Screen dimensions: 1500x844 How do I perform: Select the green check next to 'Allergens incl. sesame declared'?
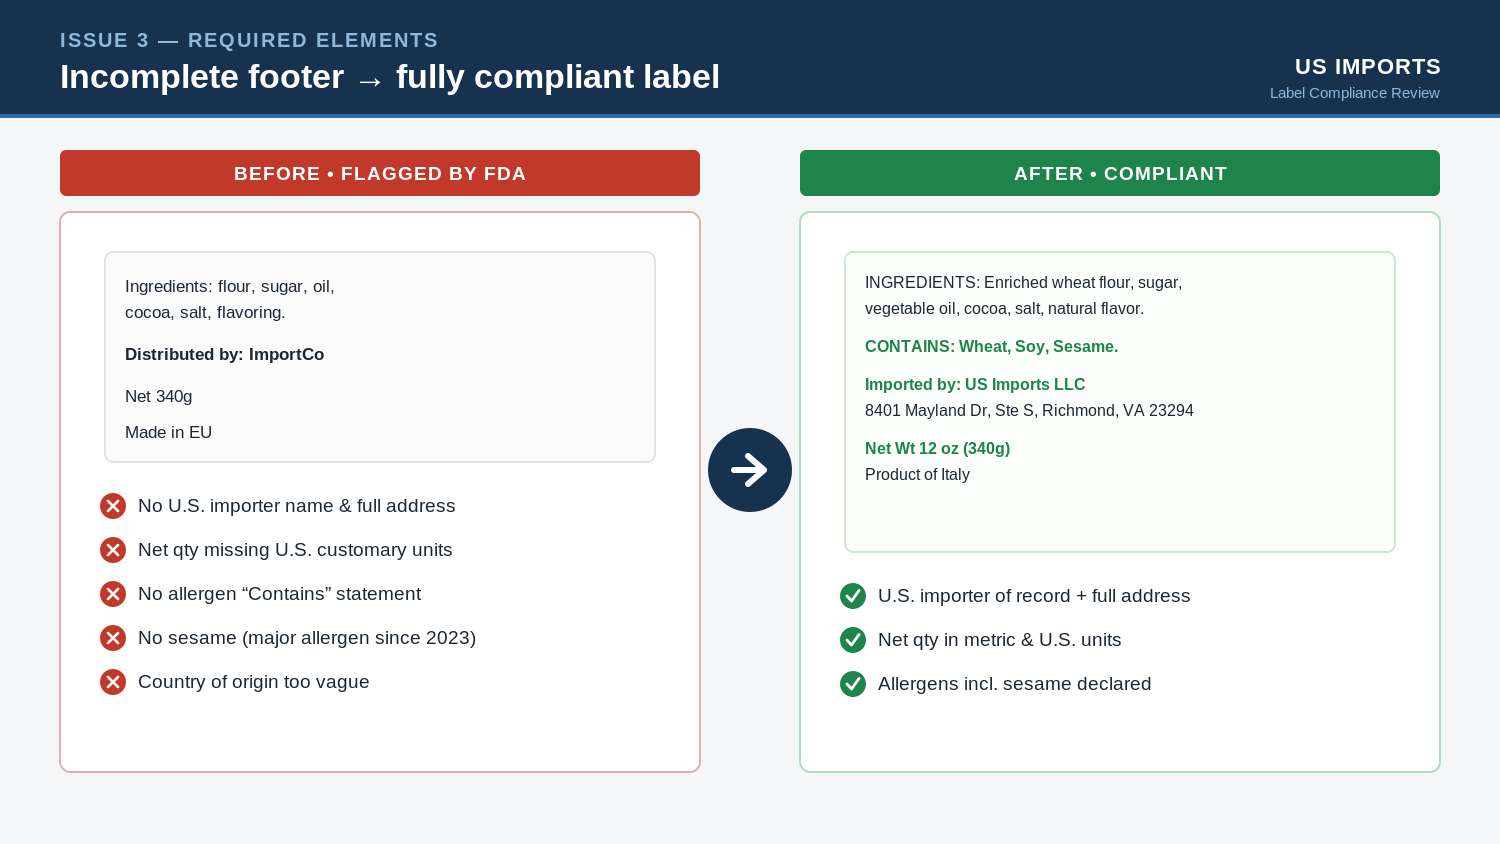pos(853,684)
